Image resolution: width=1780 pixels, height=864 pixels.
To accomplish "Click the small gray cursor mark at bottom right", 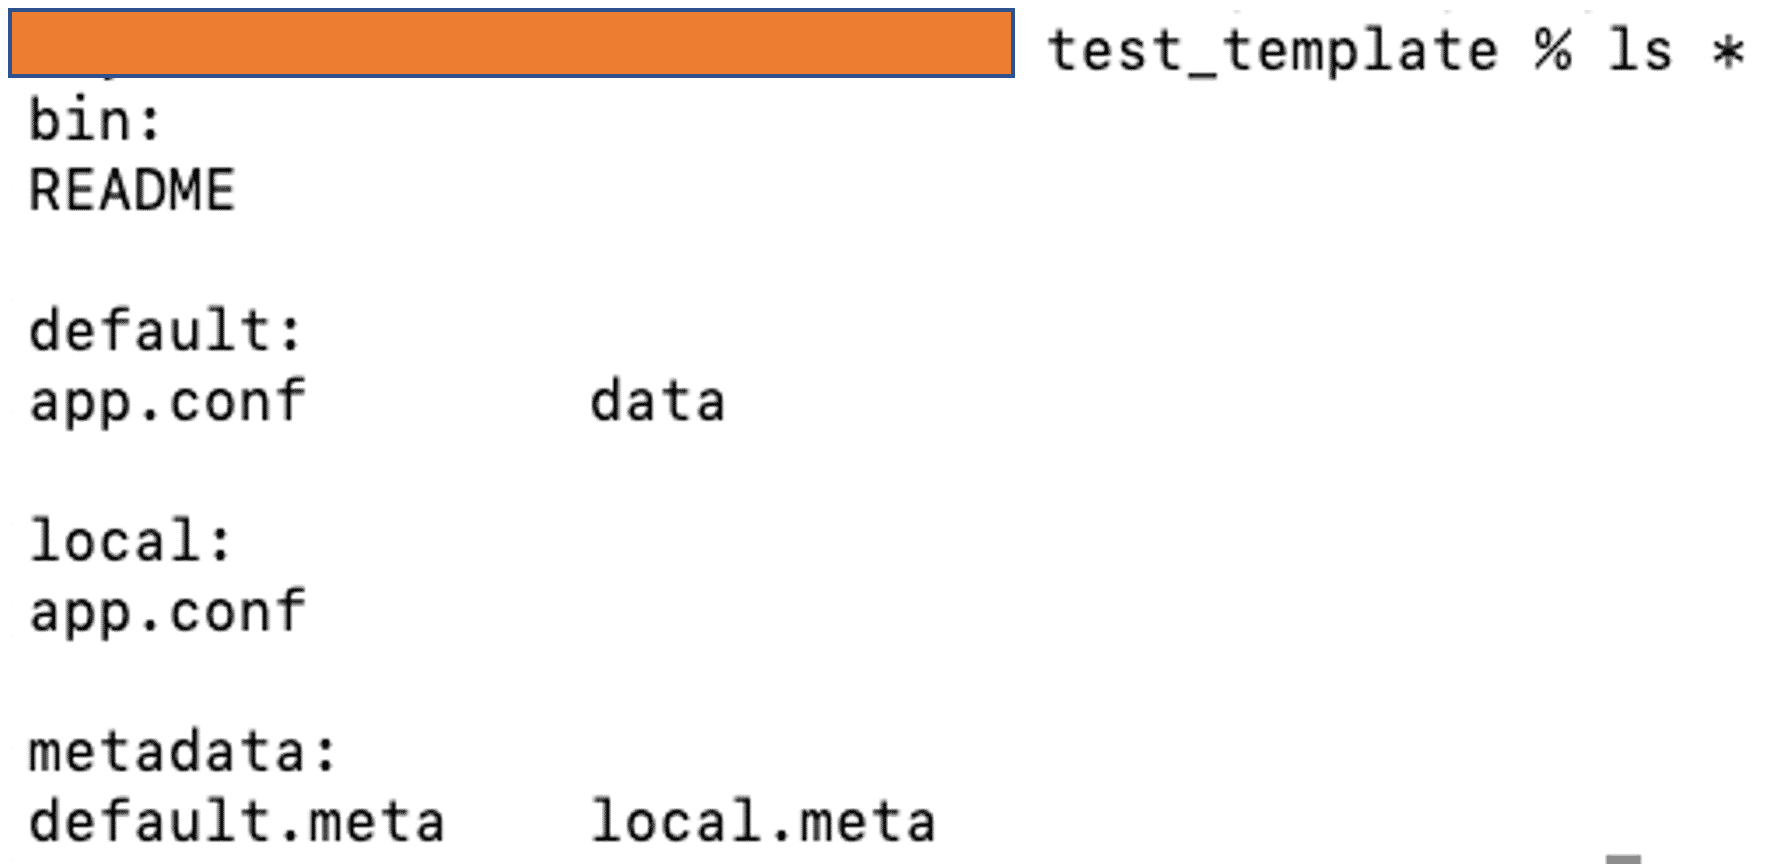I will 1623,859.
